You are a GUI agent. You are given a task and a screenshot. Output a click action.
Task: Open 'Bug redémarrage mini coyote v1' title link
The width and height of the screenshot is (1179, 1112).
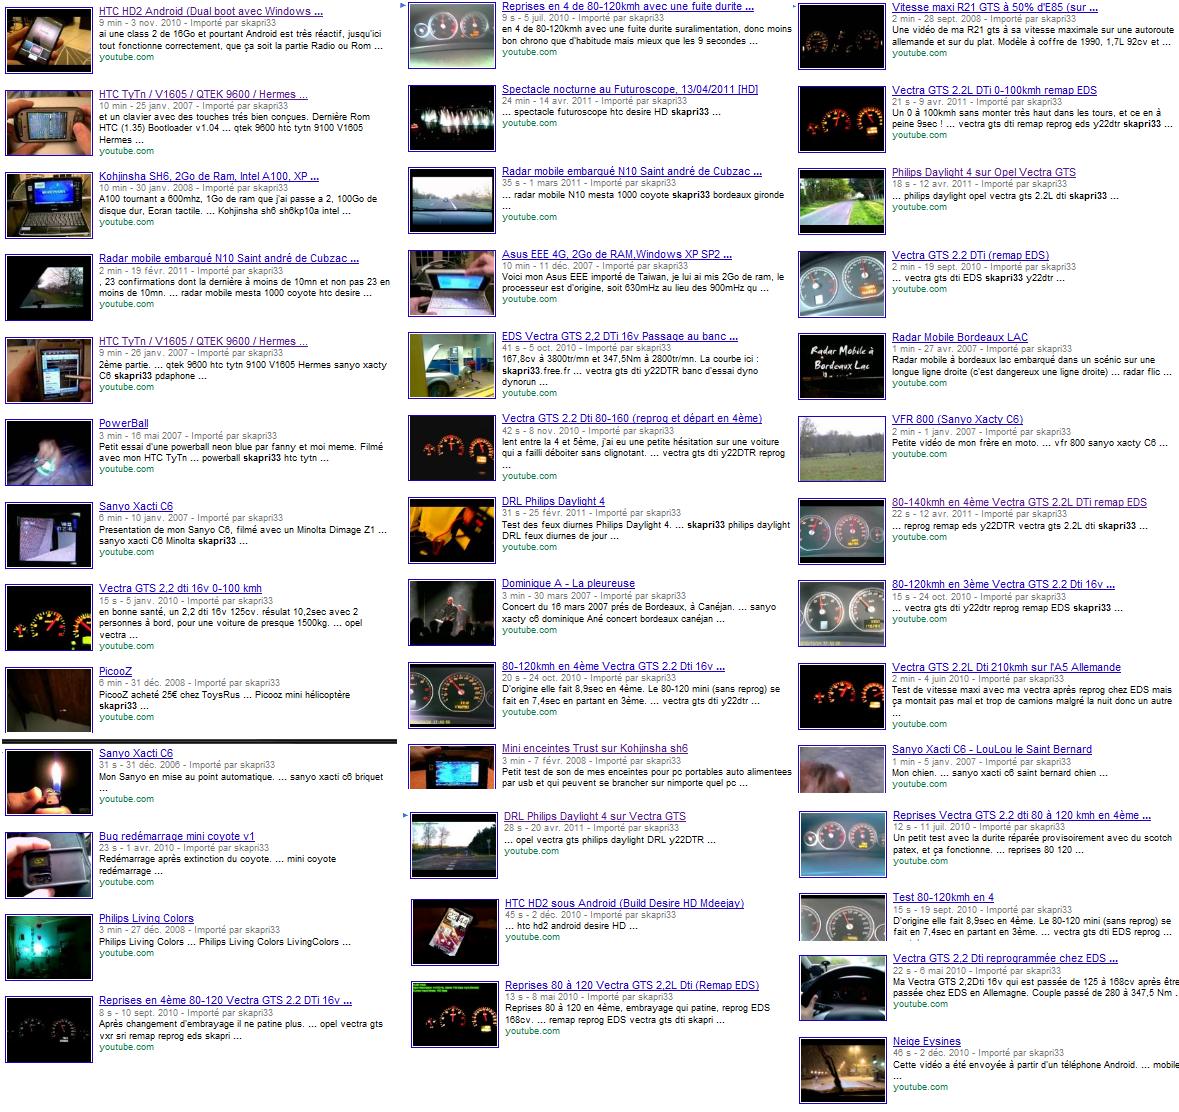pyautogui.click(x=177, y=835)
